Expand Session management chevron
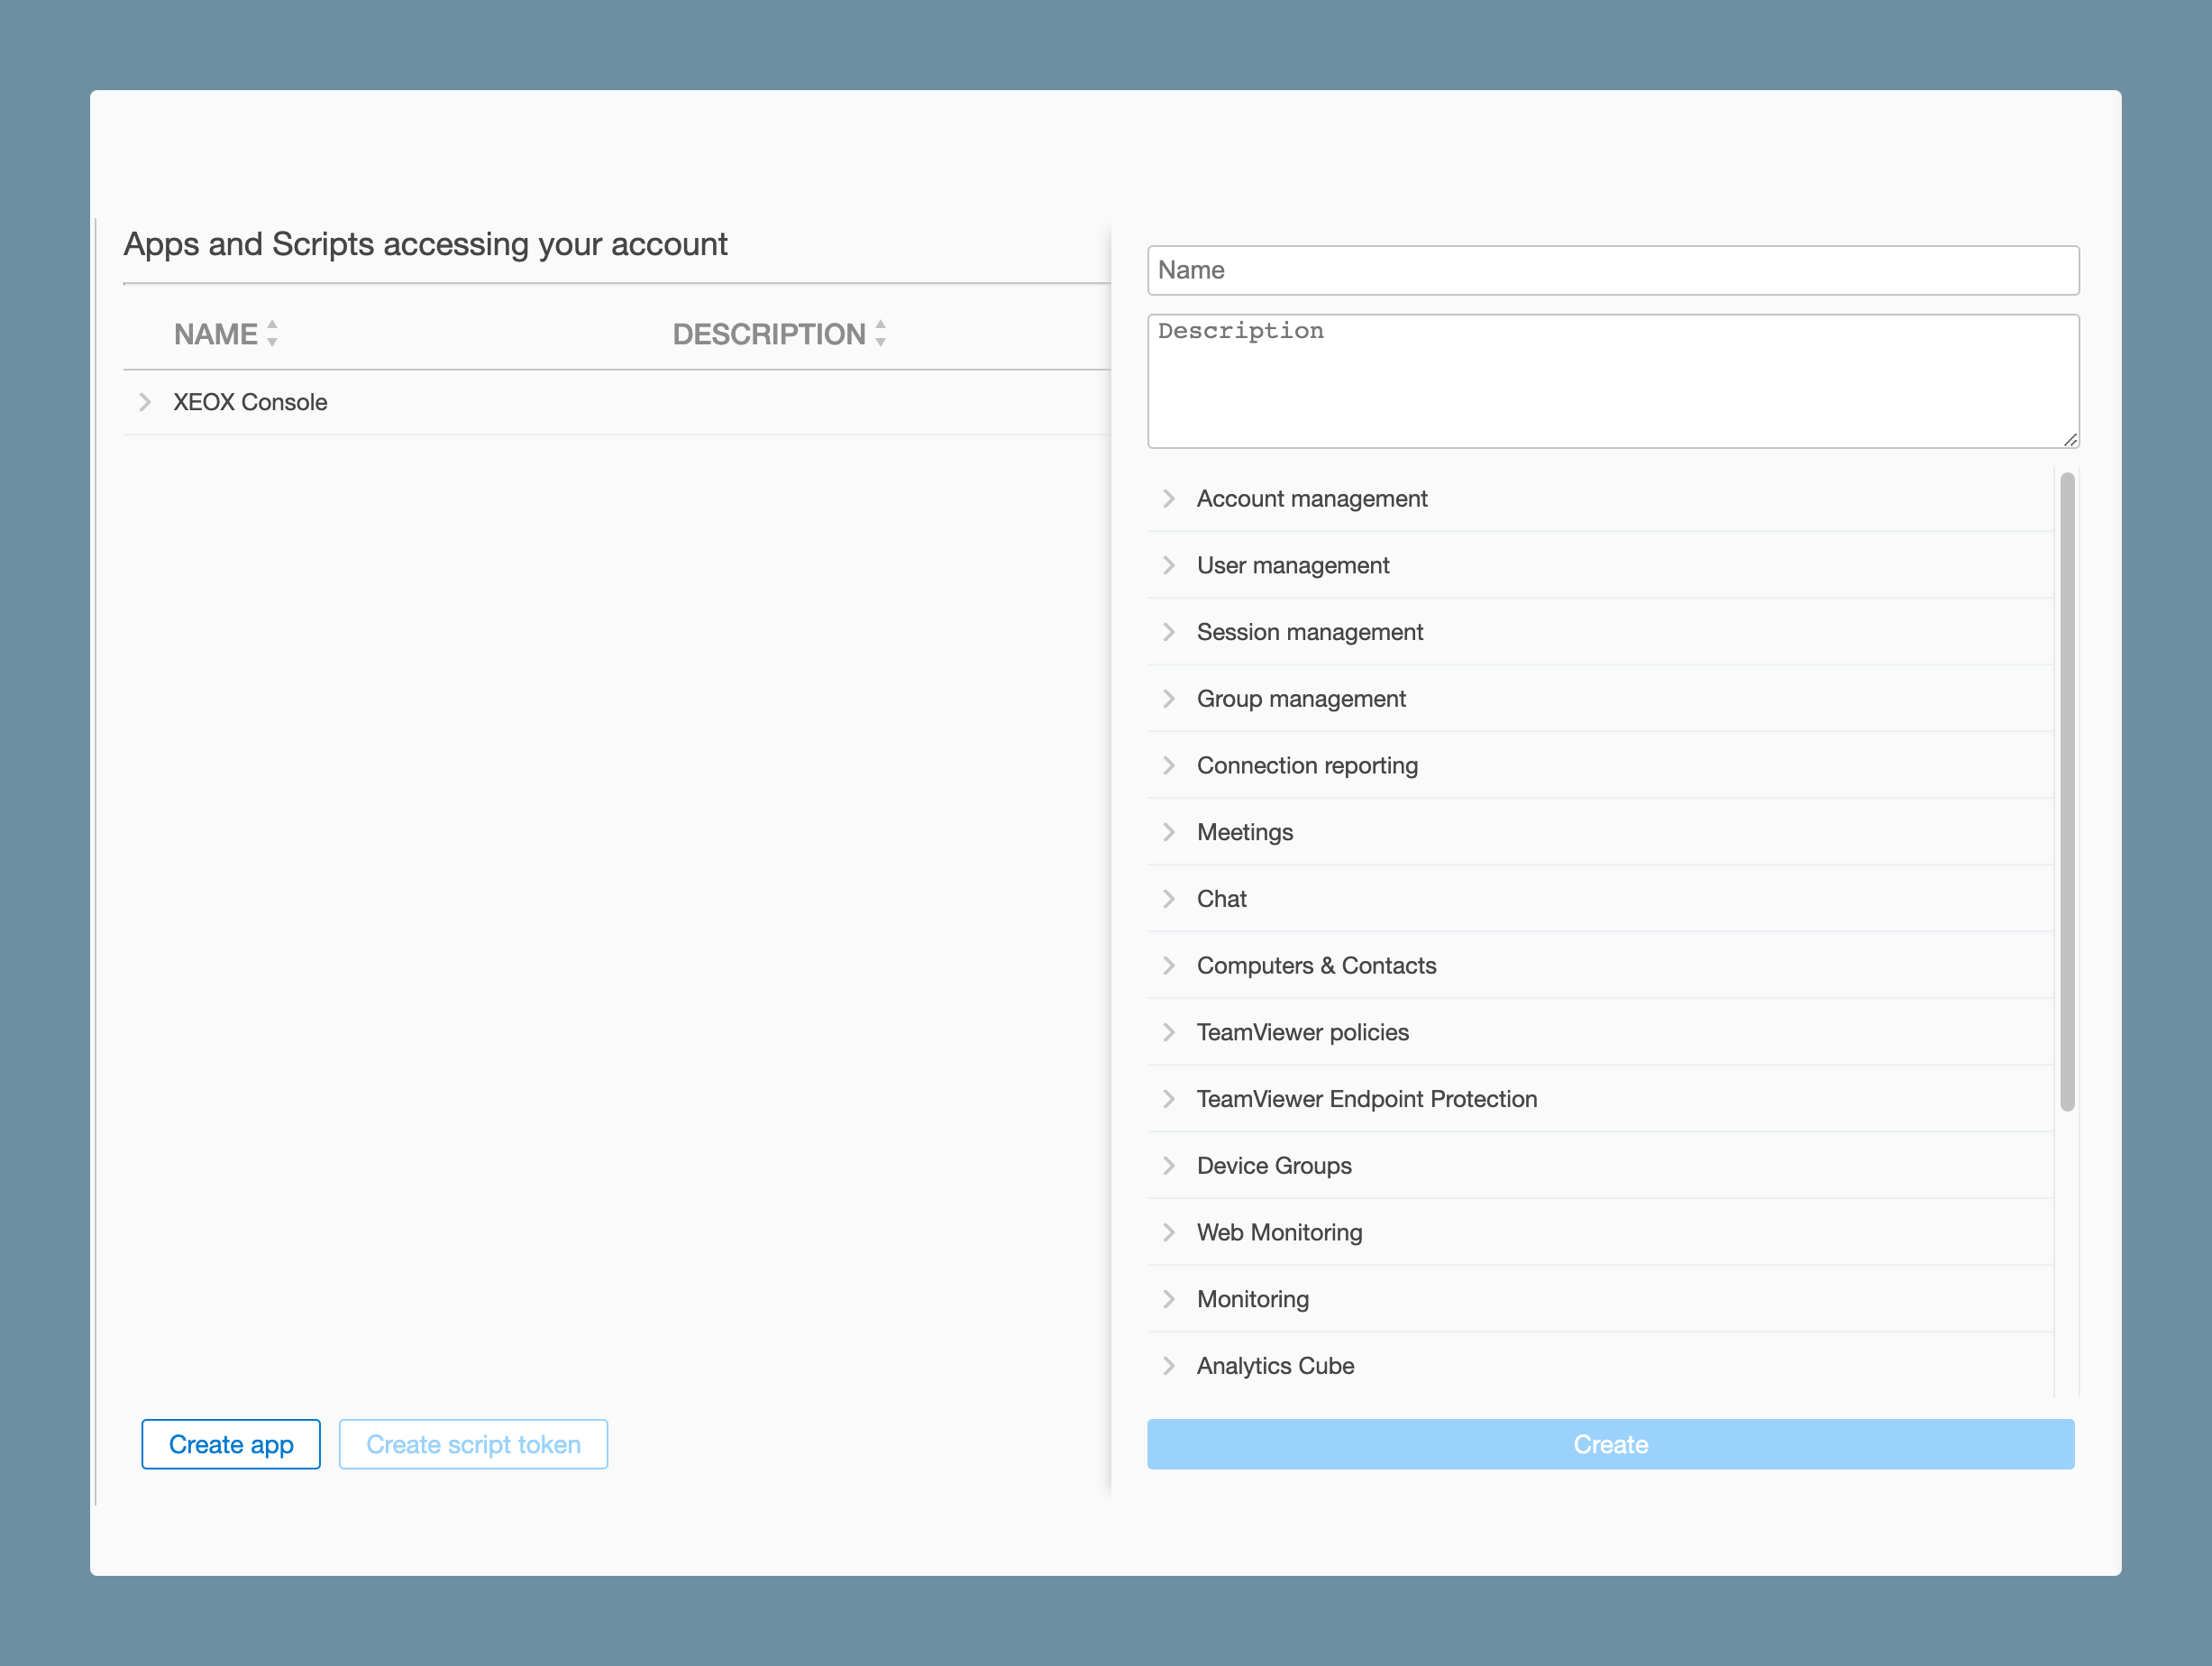 tap(1168, 632)
